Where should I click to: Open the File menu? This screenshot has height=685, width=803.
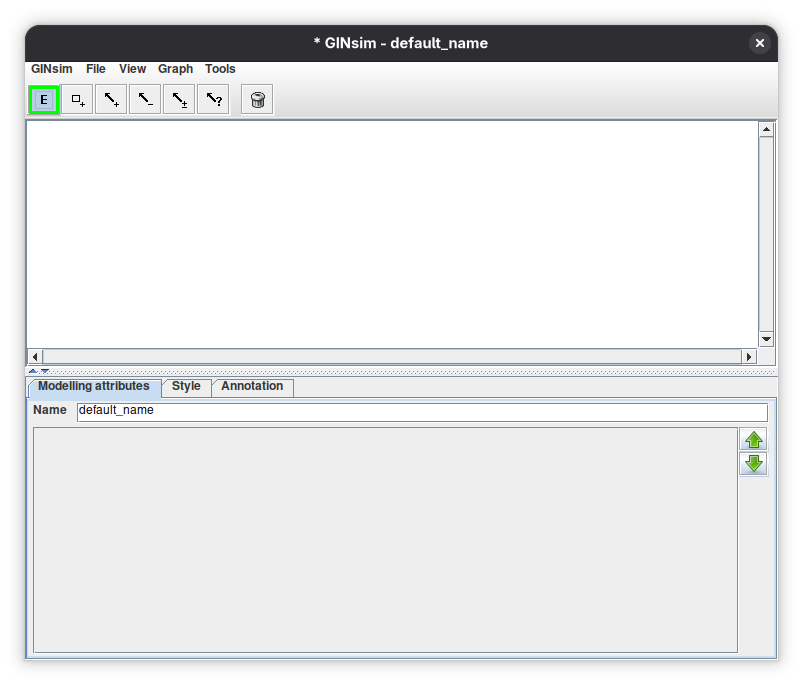pos(96,69)
